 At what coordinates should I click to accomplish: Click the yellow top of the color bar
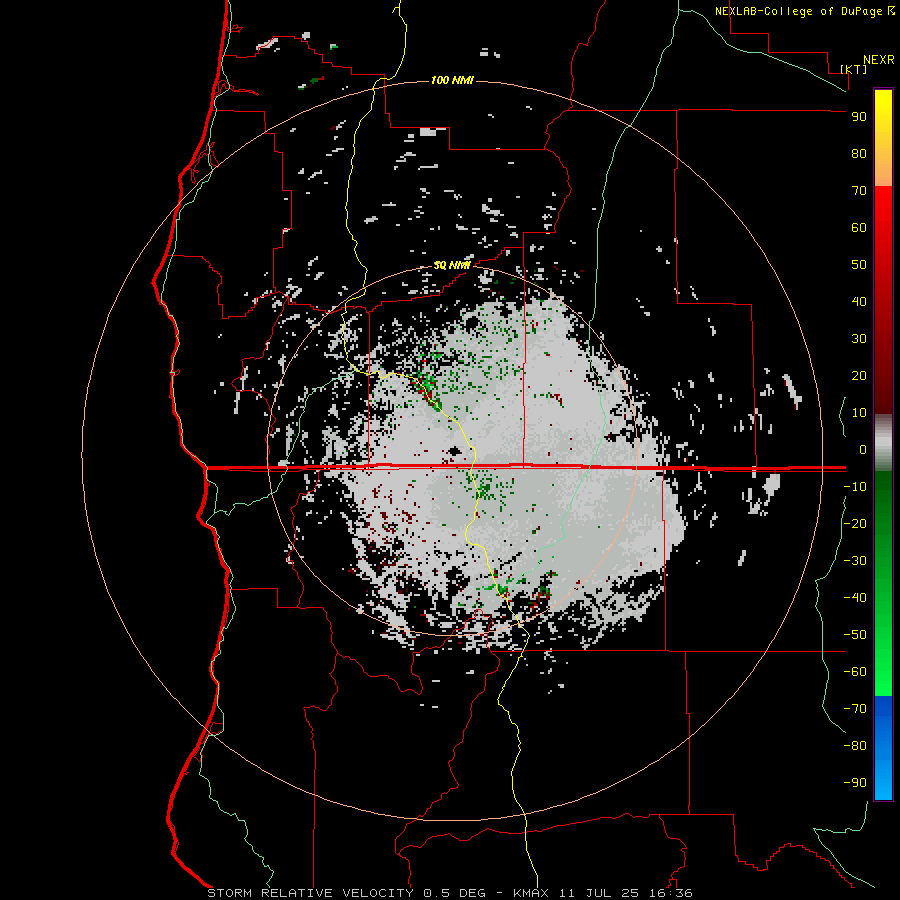tap(883, 138)
